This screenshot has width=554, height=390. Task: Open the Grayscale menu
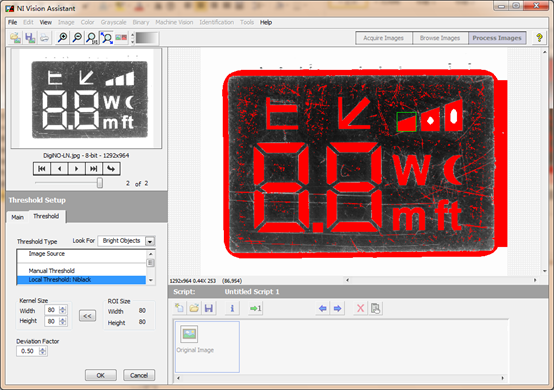click(x=113, y=22)
